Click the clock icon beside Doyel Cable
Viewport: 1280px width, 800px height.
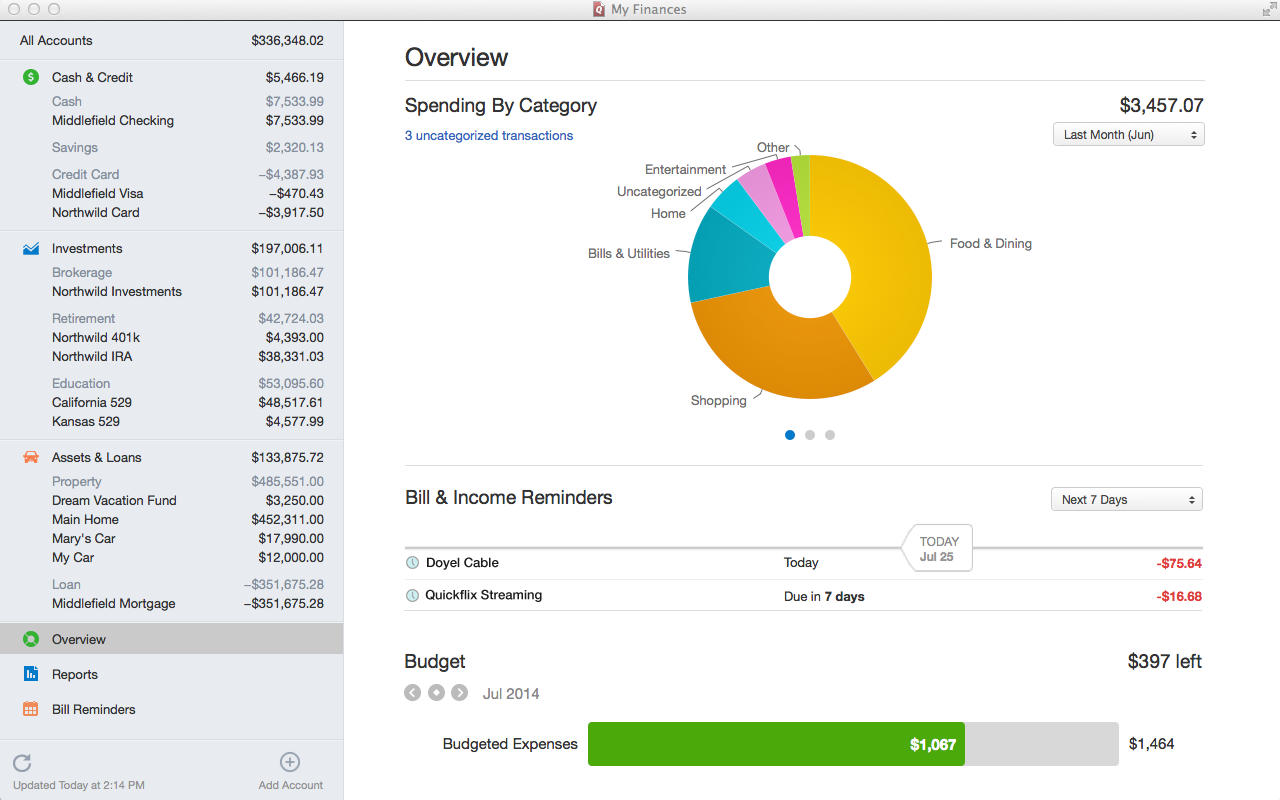(412, 563)
